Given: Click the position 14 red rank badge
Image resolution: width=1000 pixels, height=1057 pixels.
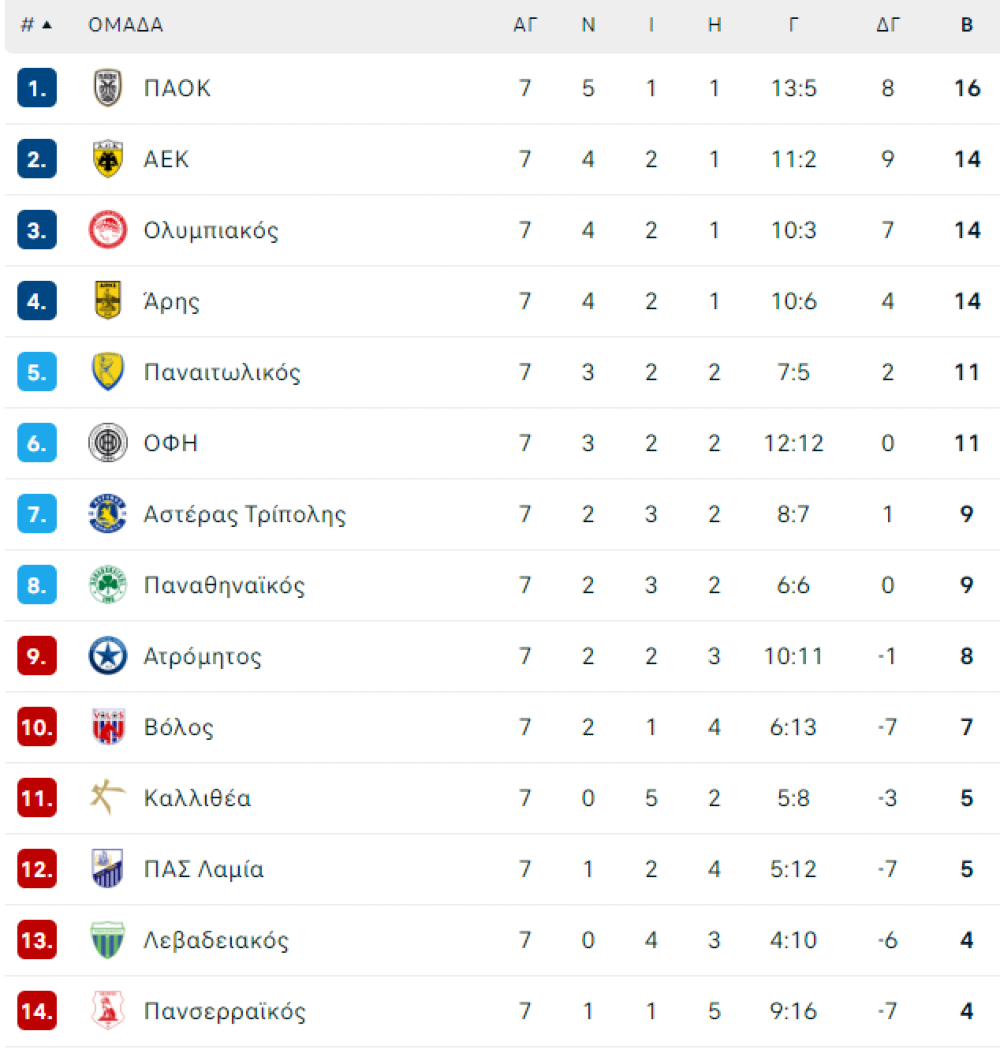Looking at the screenshot, I should [x=36, y=1011].
